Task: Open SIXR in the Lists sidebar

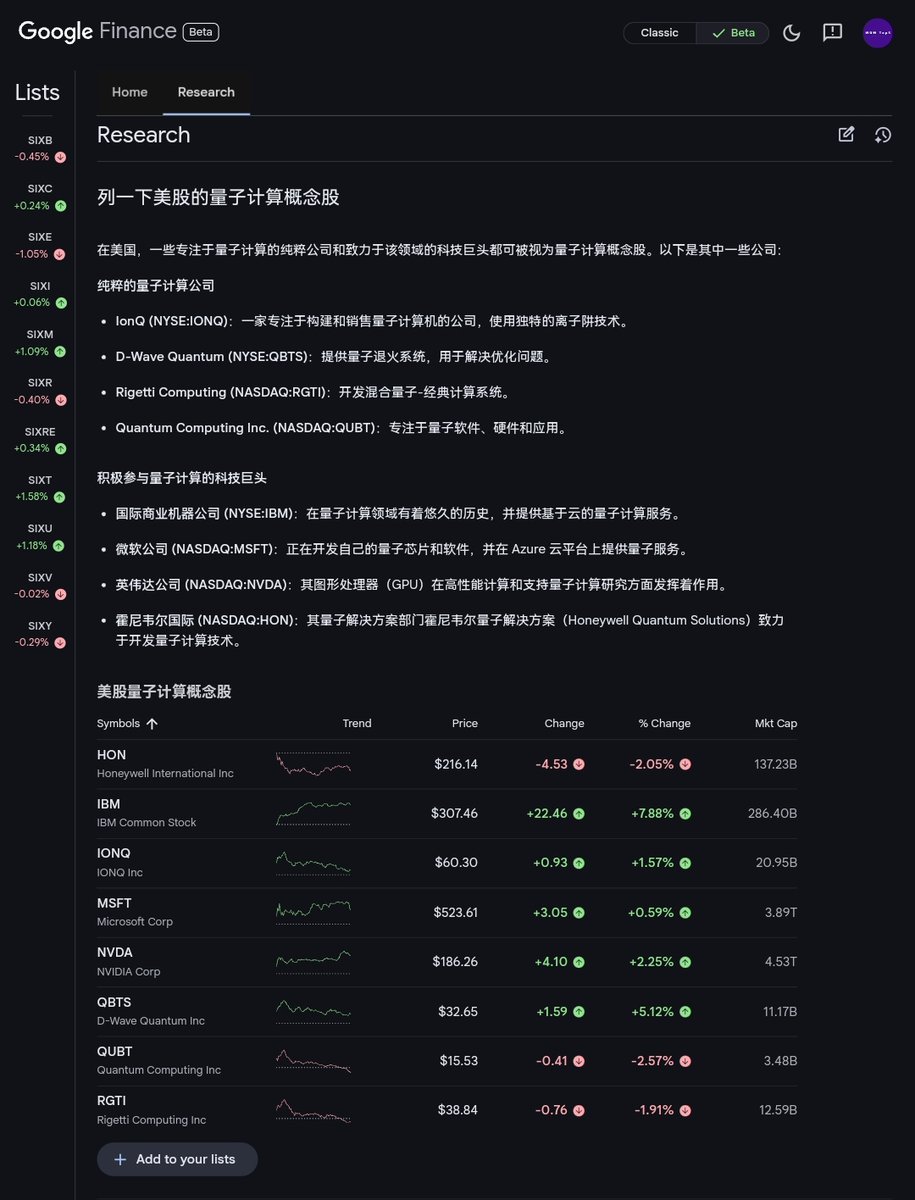Action: click(x=40, y=391)
